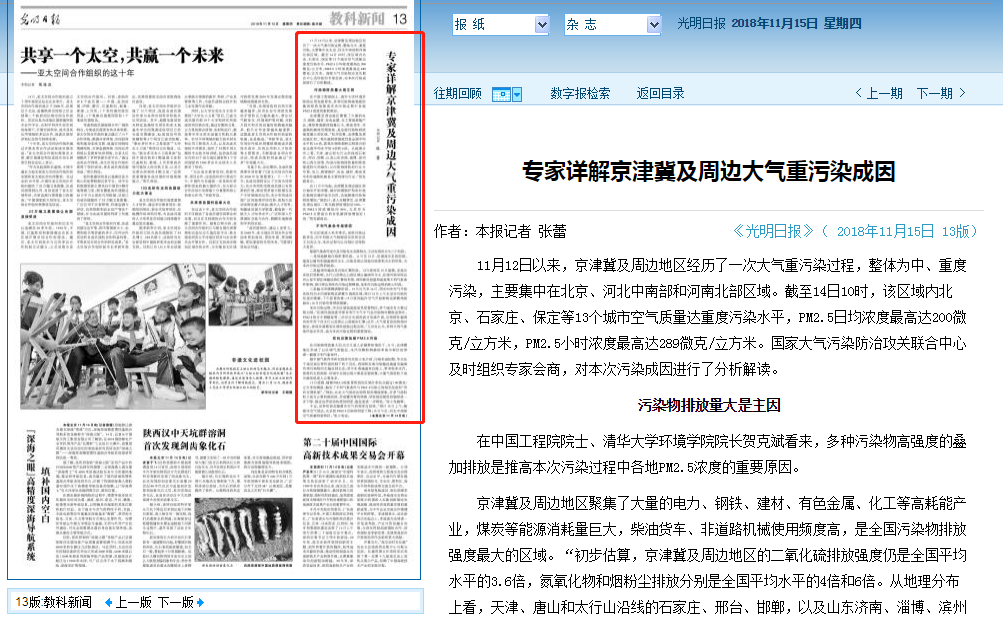1003x623 pixels.
Task: Open the 《光明日报》 source link
Action: (773, 231)
